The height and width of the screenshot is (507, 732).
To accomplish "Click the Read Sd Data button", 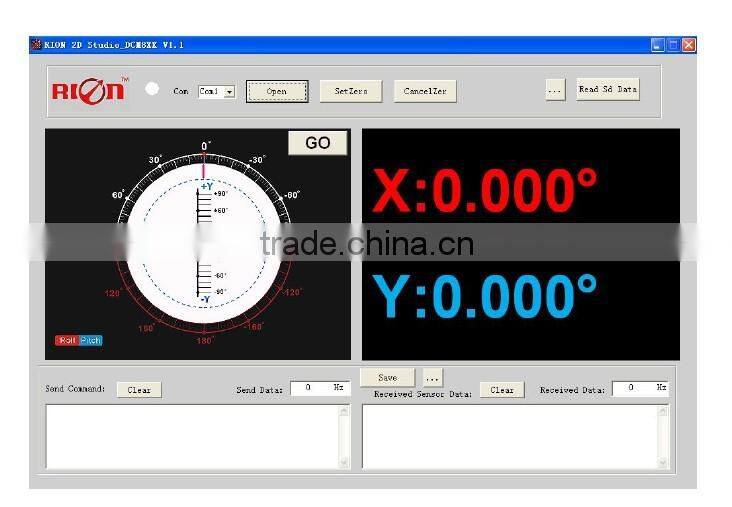I will (x=607, y=89).
